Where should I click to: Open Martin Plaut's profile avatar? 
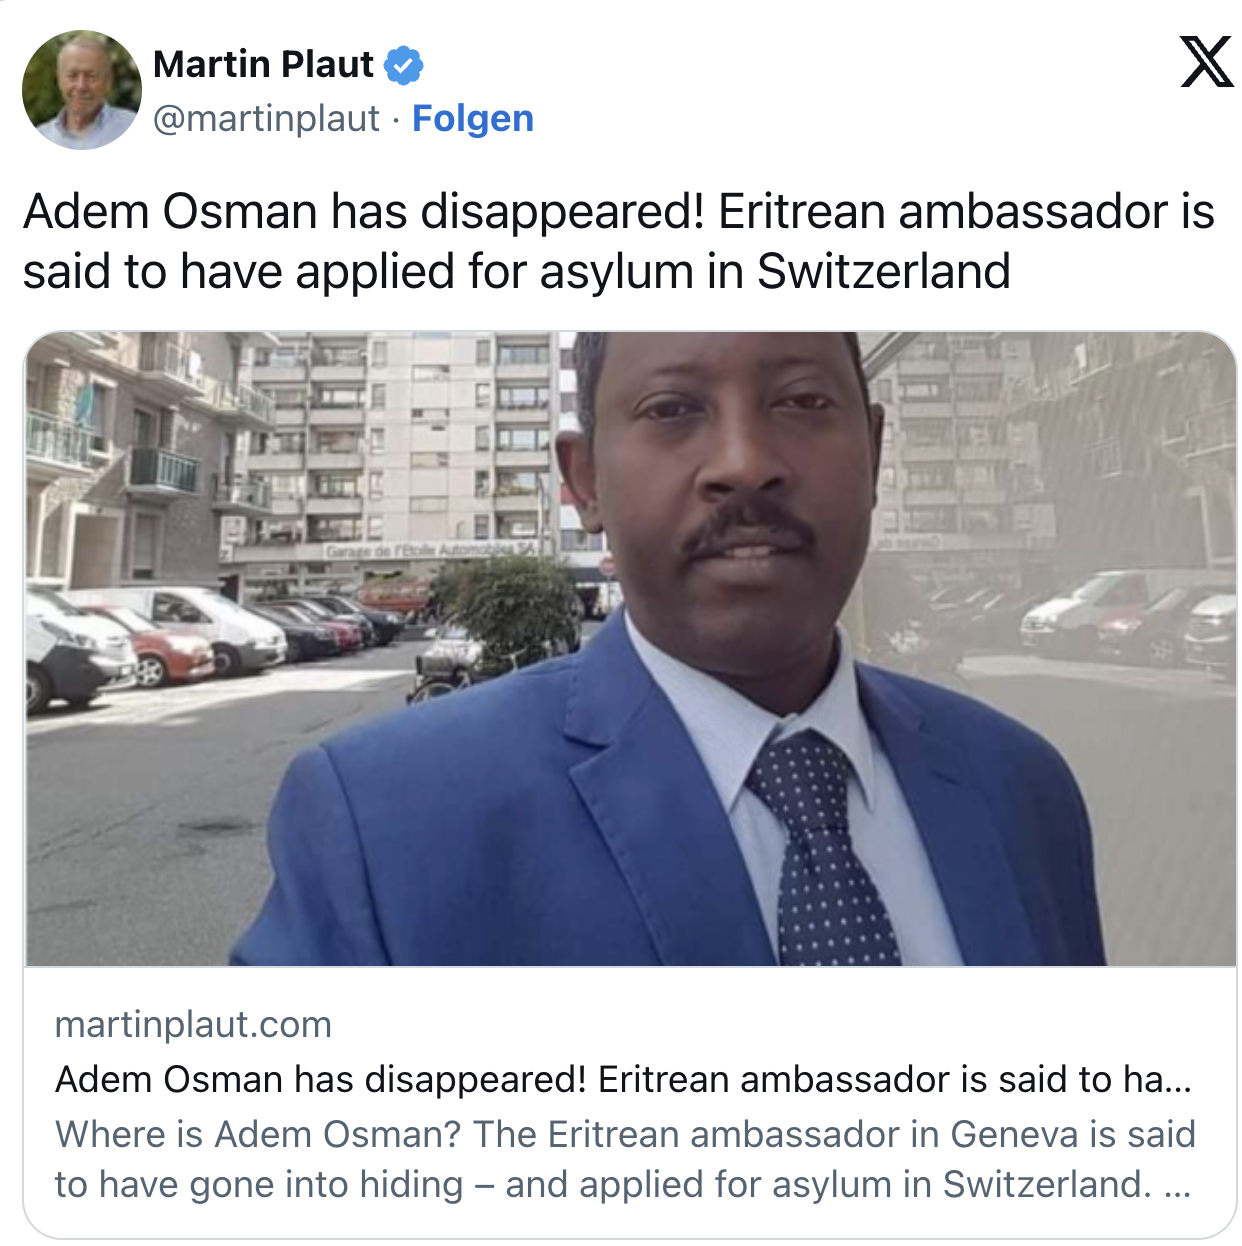(x=82, y=89)
